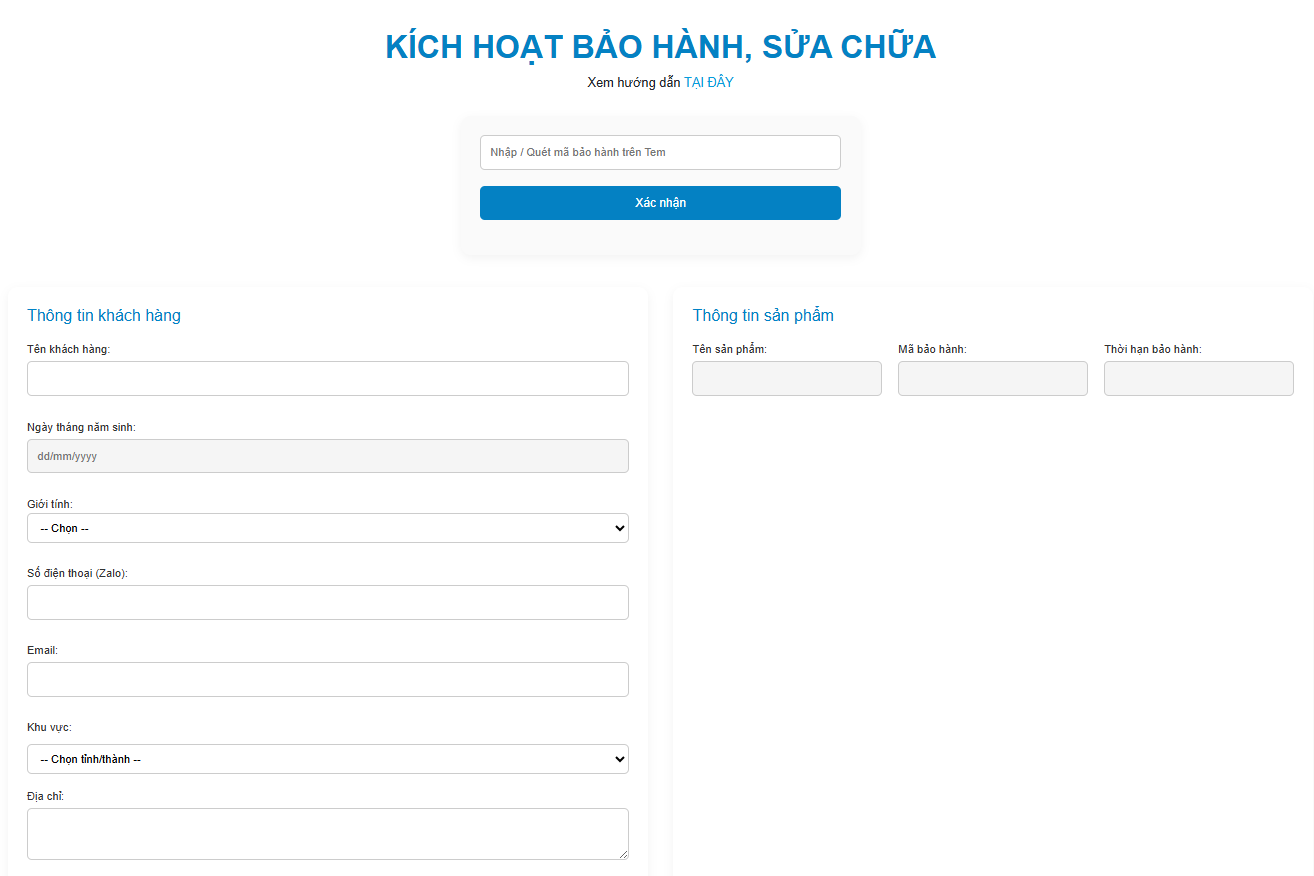
Task: Click into the Email input box
Action: [x=327, y=680]
